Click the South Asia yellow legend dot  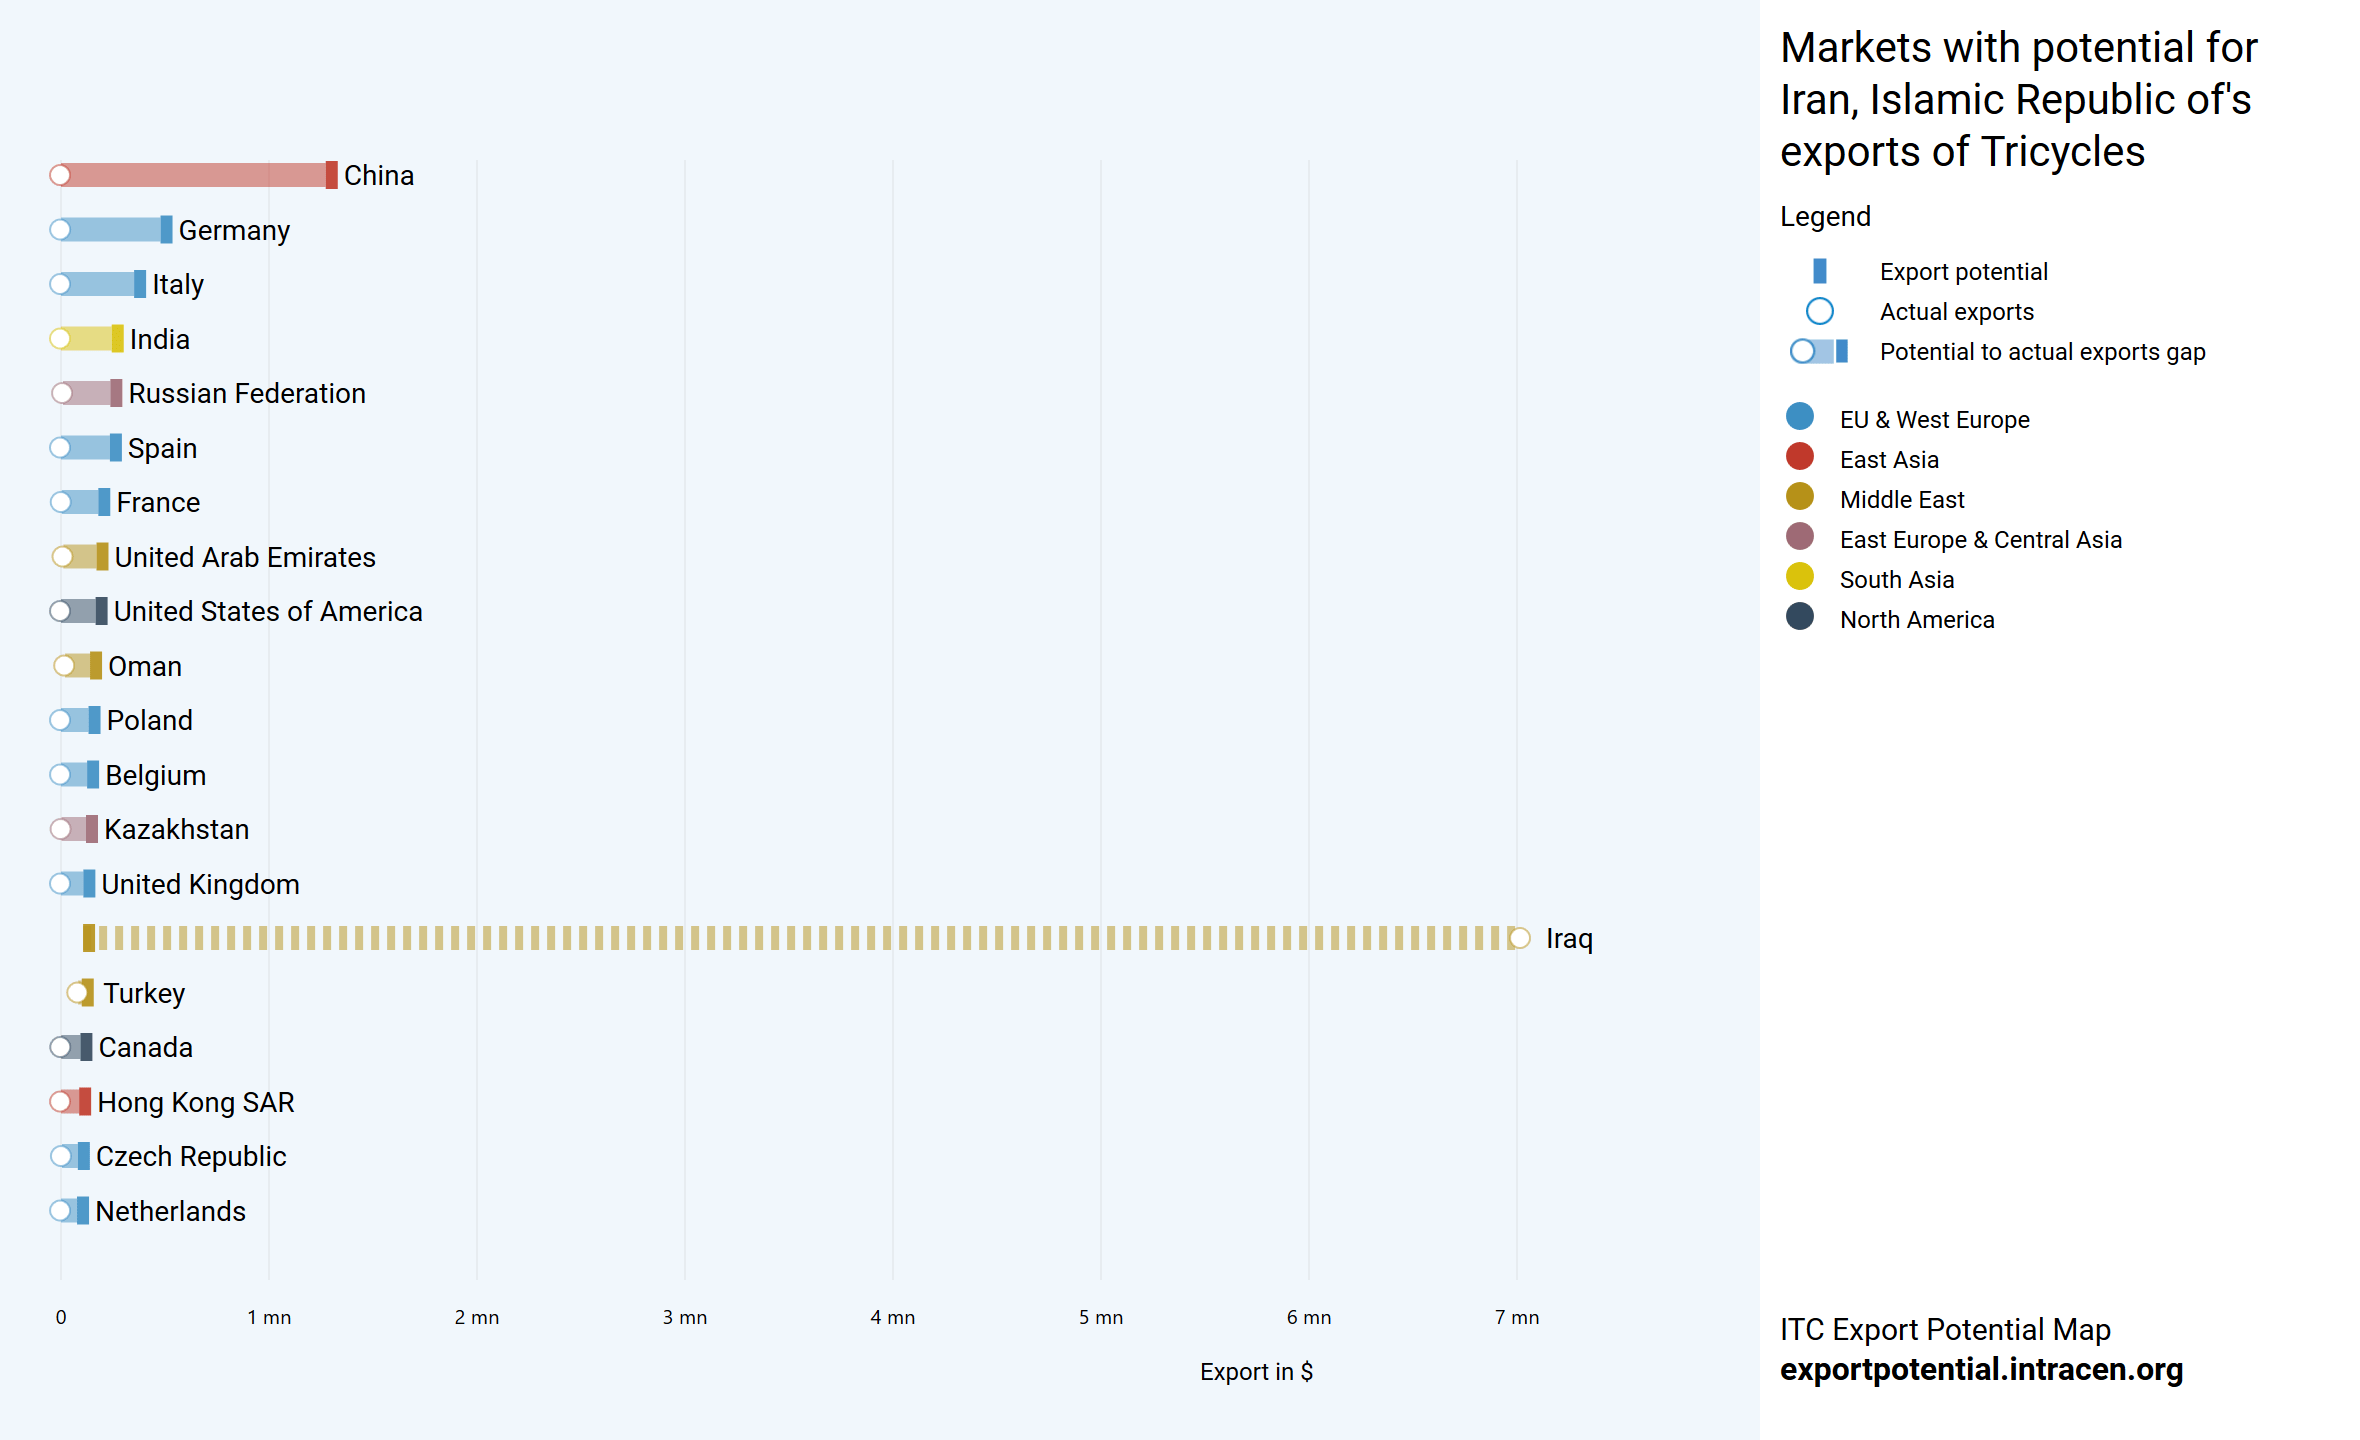click(x=1799, y=577)
